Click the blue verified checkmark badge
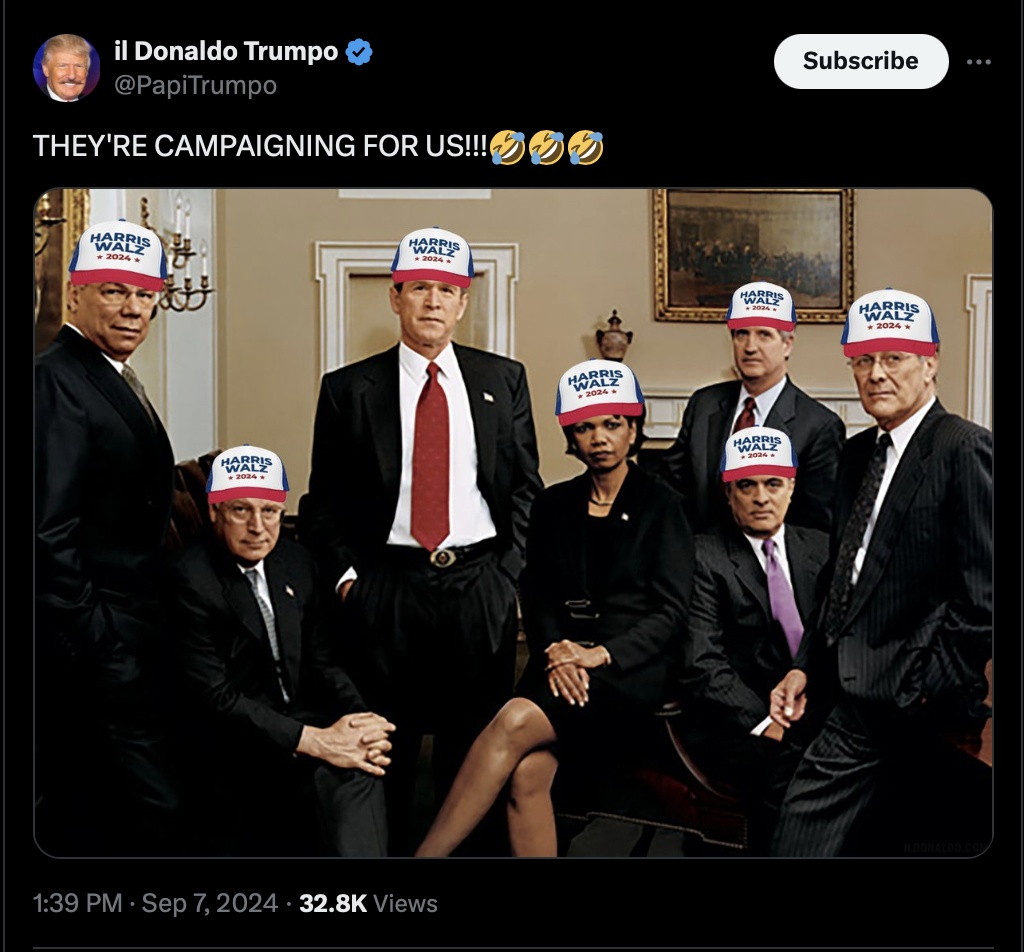The width and height of the screenshot is (1024, 952). 359,52
